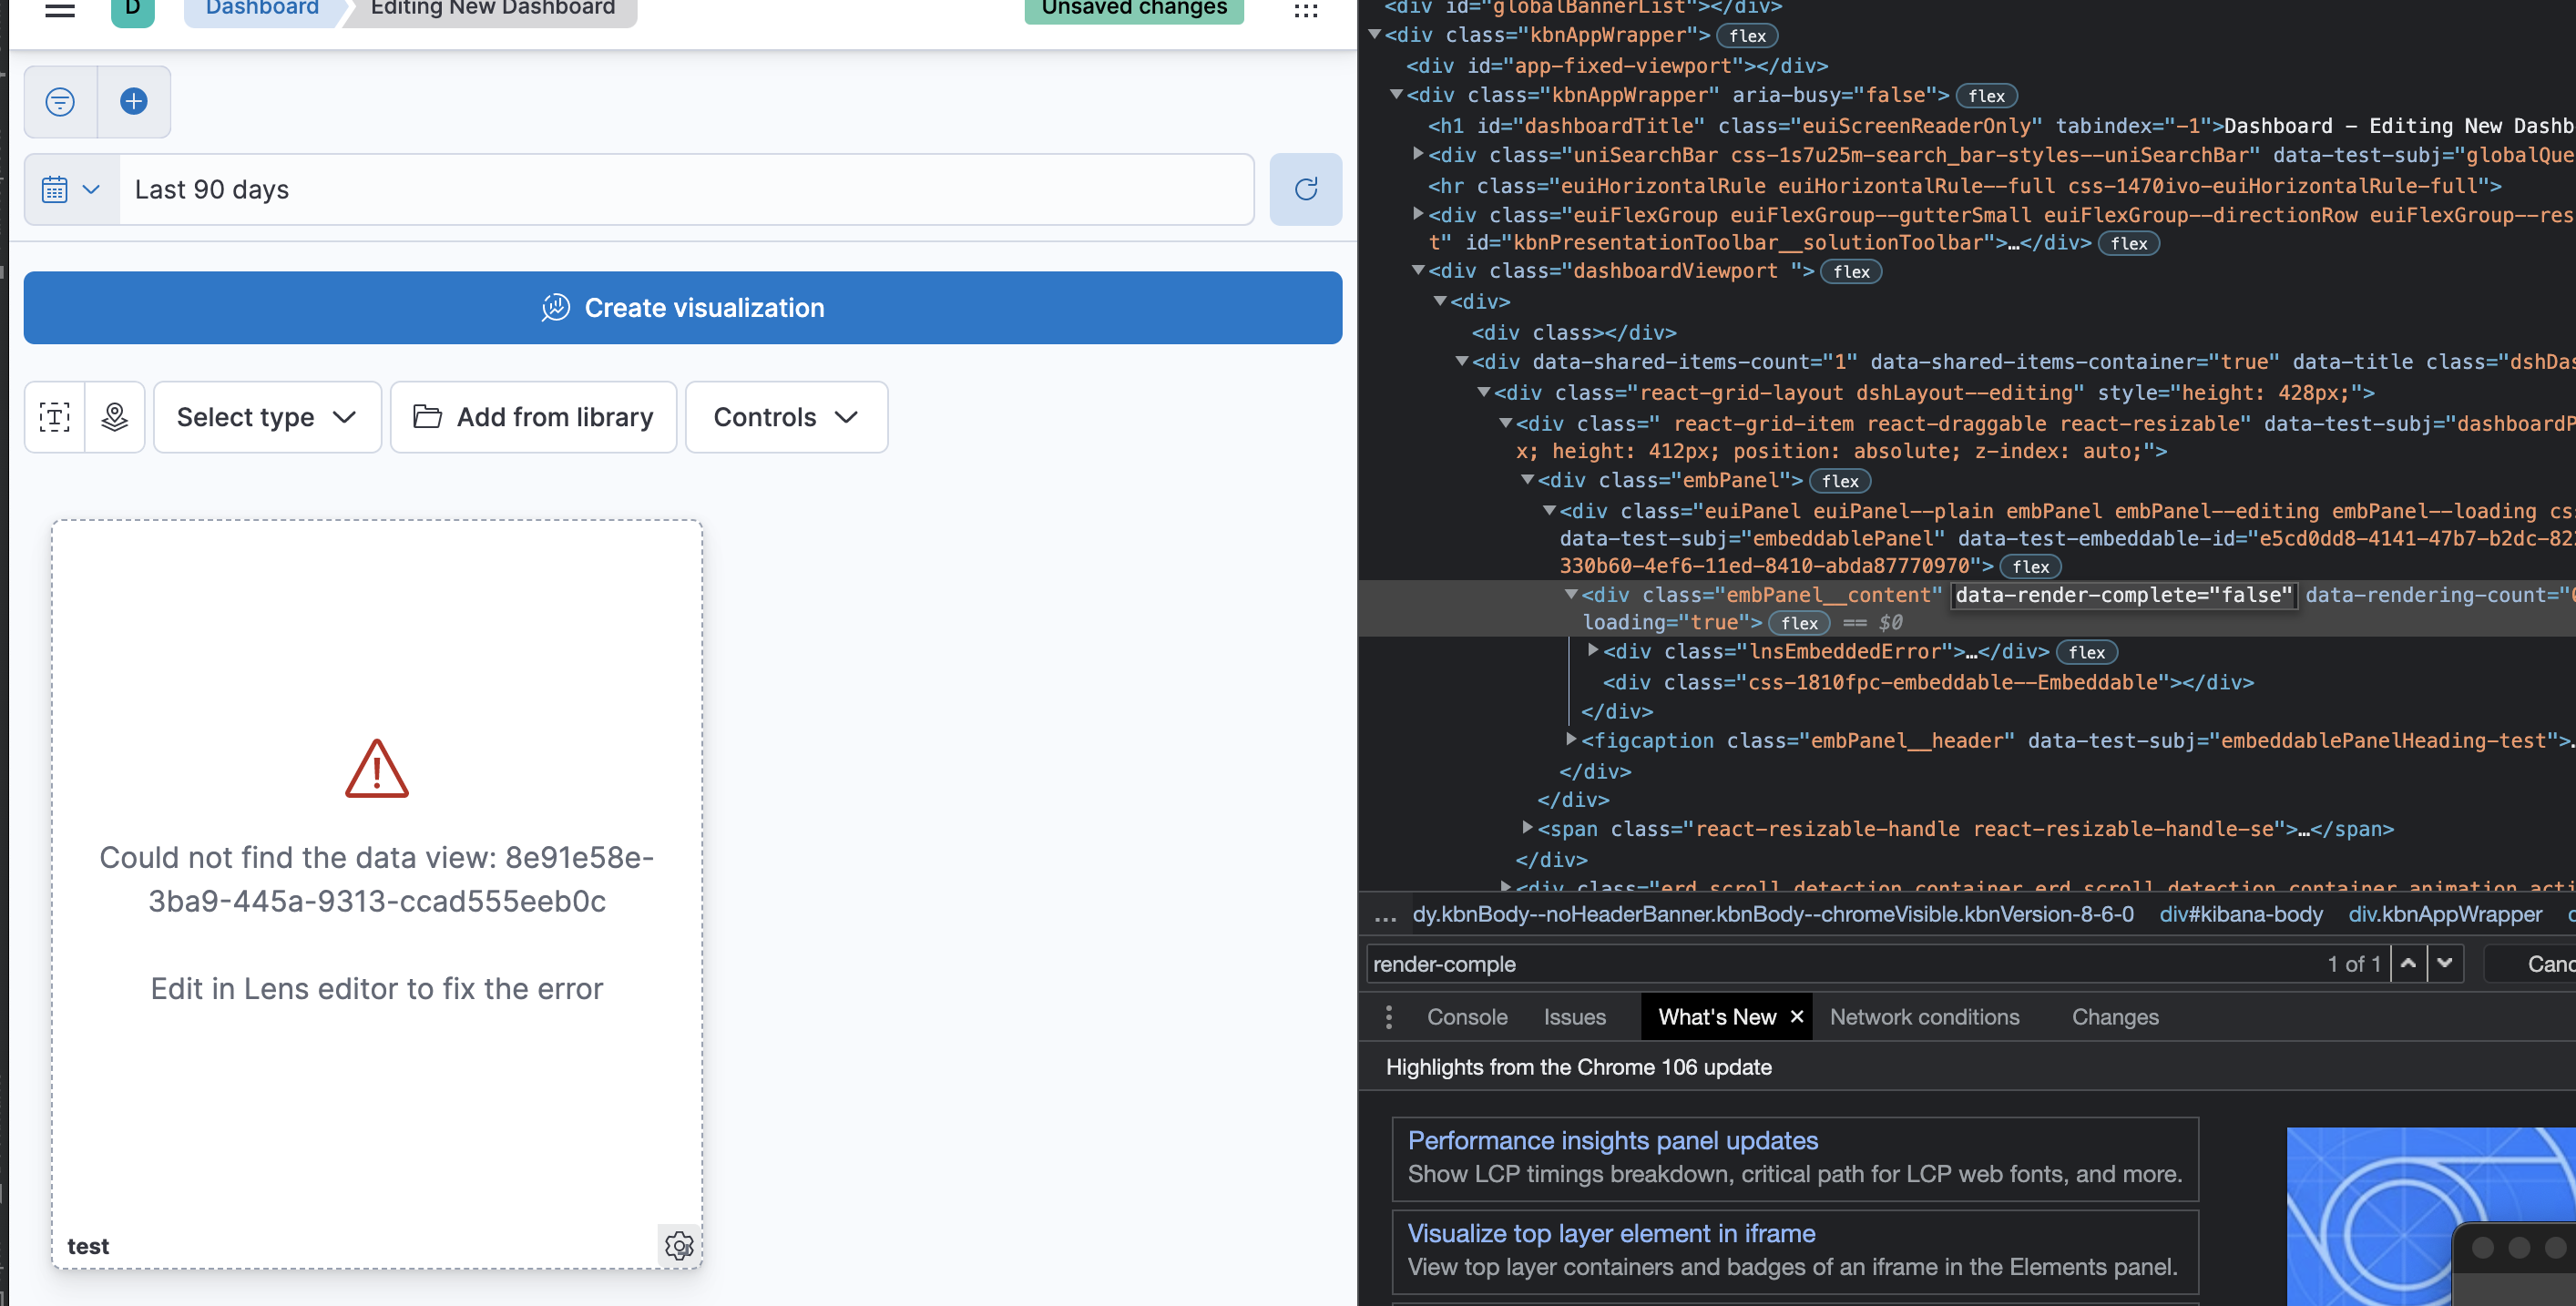
Task: Open the calendar quick date menu
Action: (71, 189)
